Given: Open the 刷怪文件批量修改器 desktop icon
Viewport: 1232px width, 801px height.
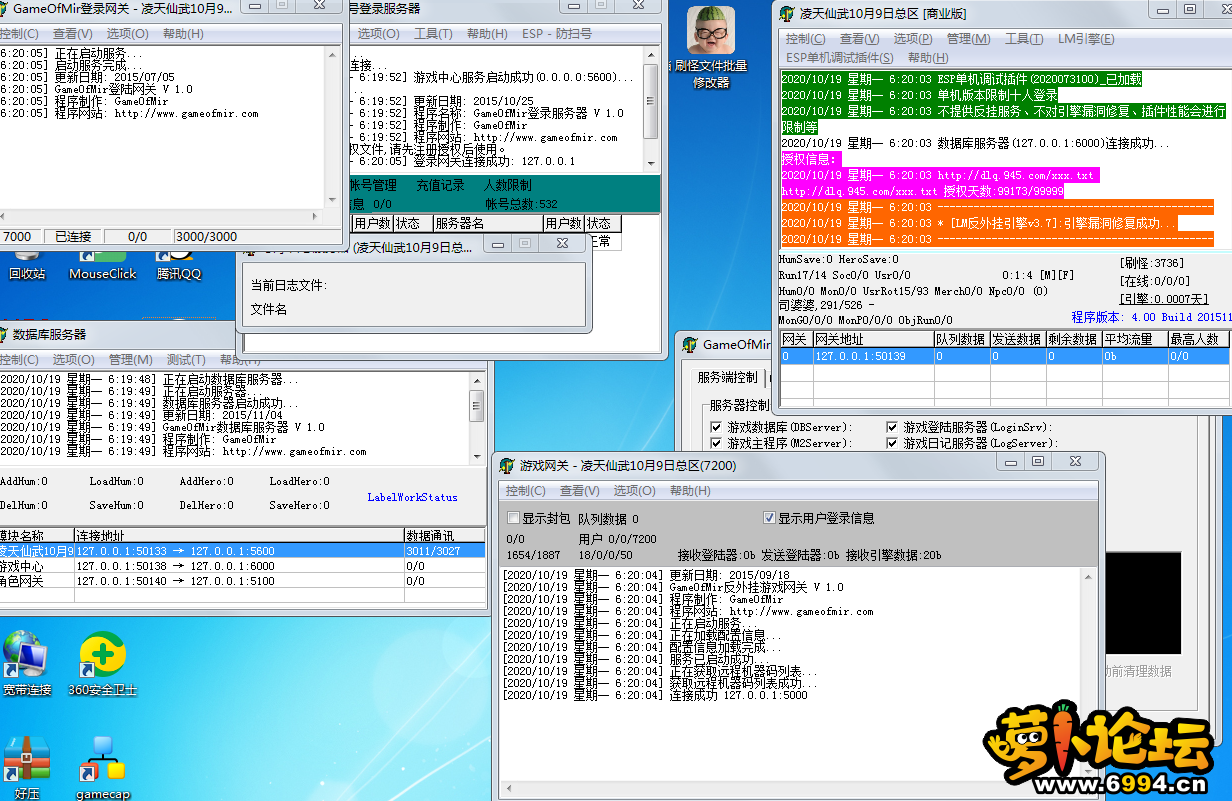Looking at the screenshot, I should 711,46.
